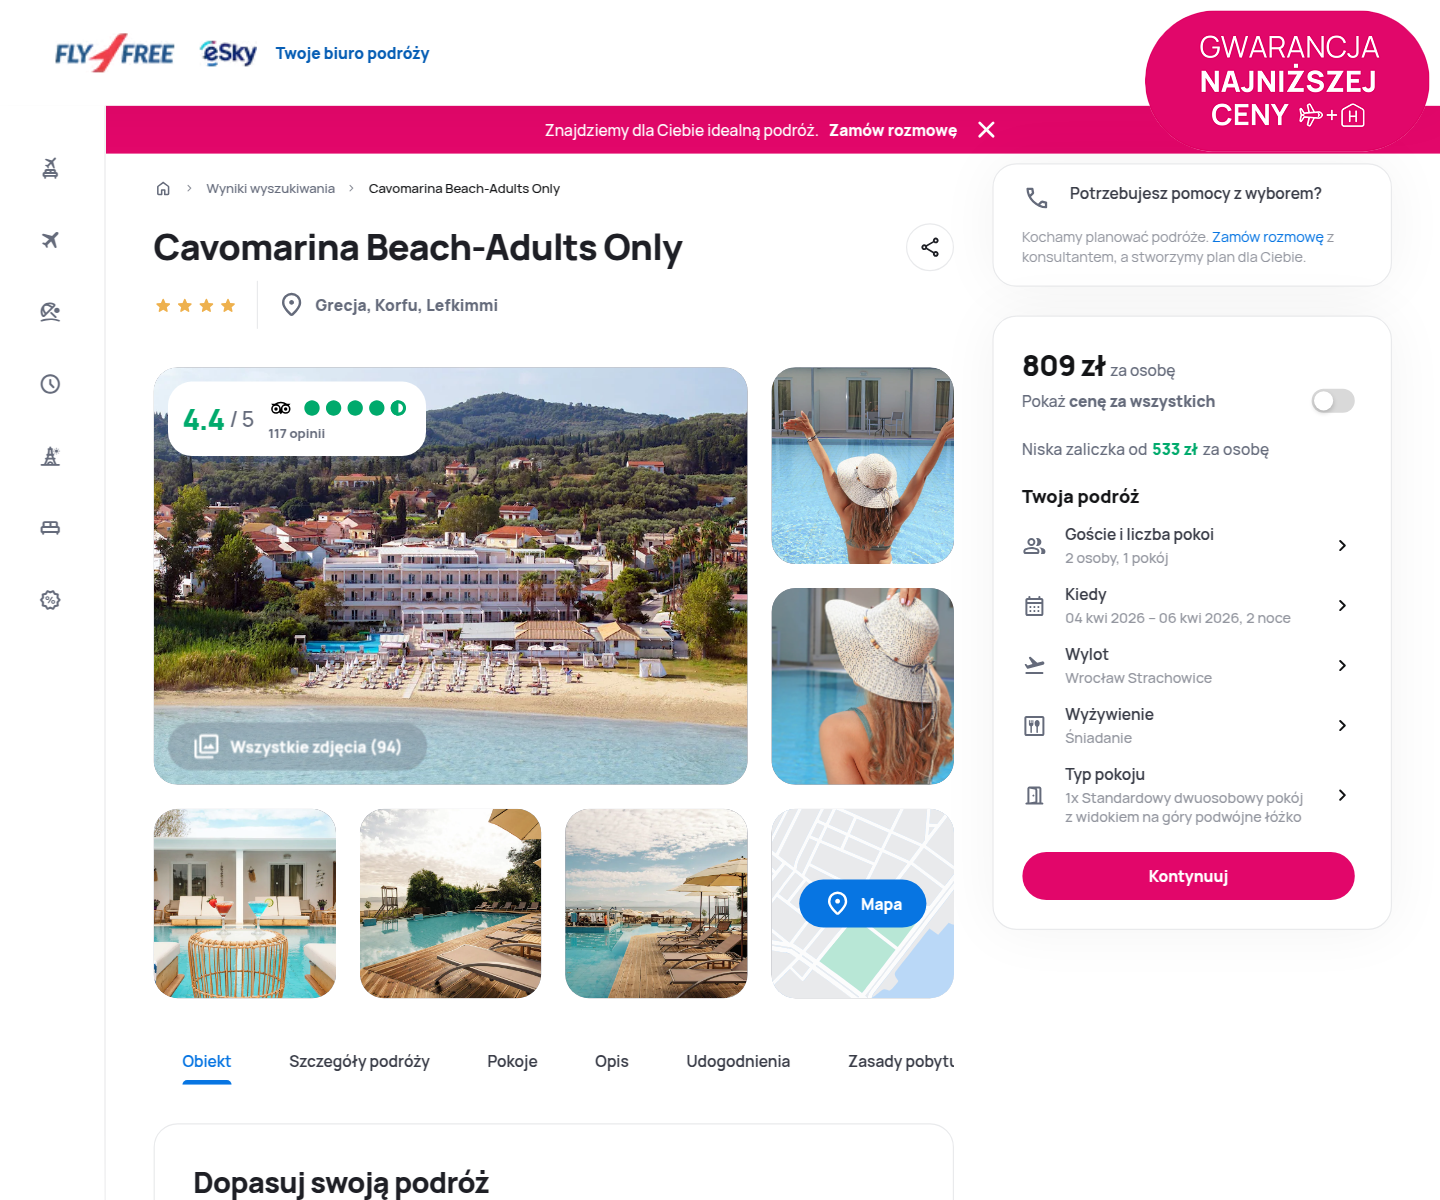Go to home via breadcrumb house icon
The height and width of the screenshot is (1200, 1440).
[x=163, y=188]
